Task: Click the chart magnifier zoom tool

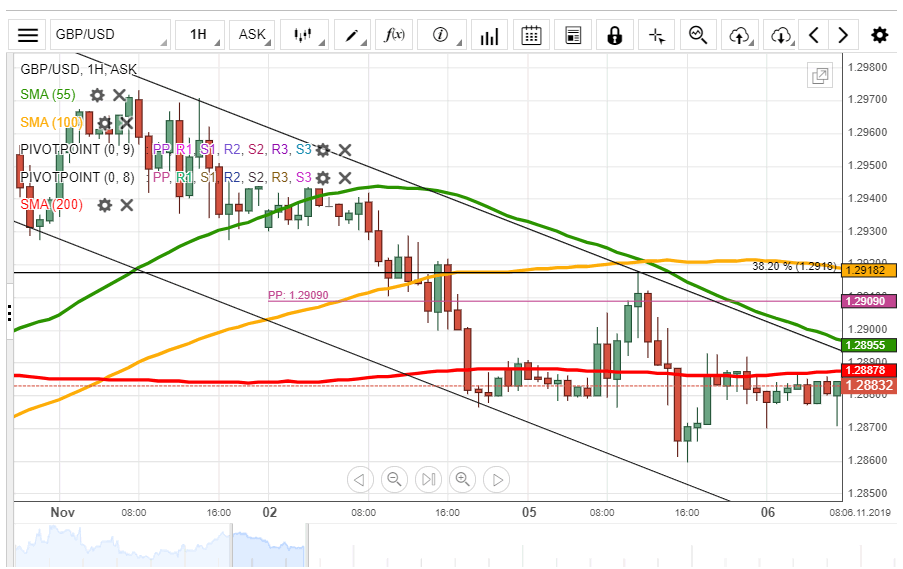Action: pos(699,35)
